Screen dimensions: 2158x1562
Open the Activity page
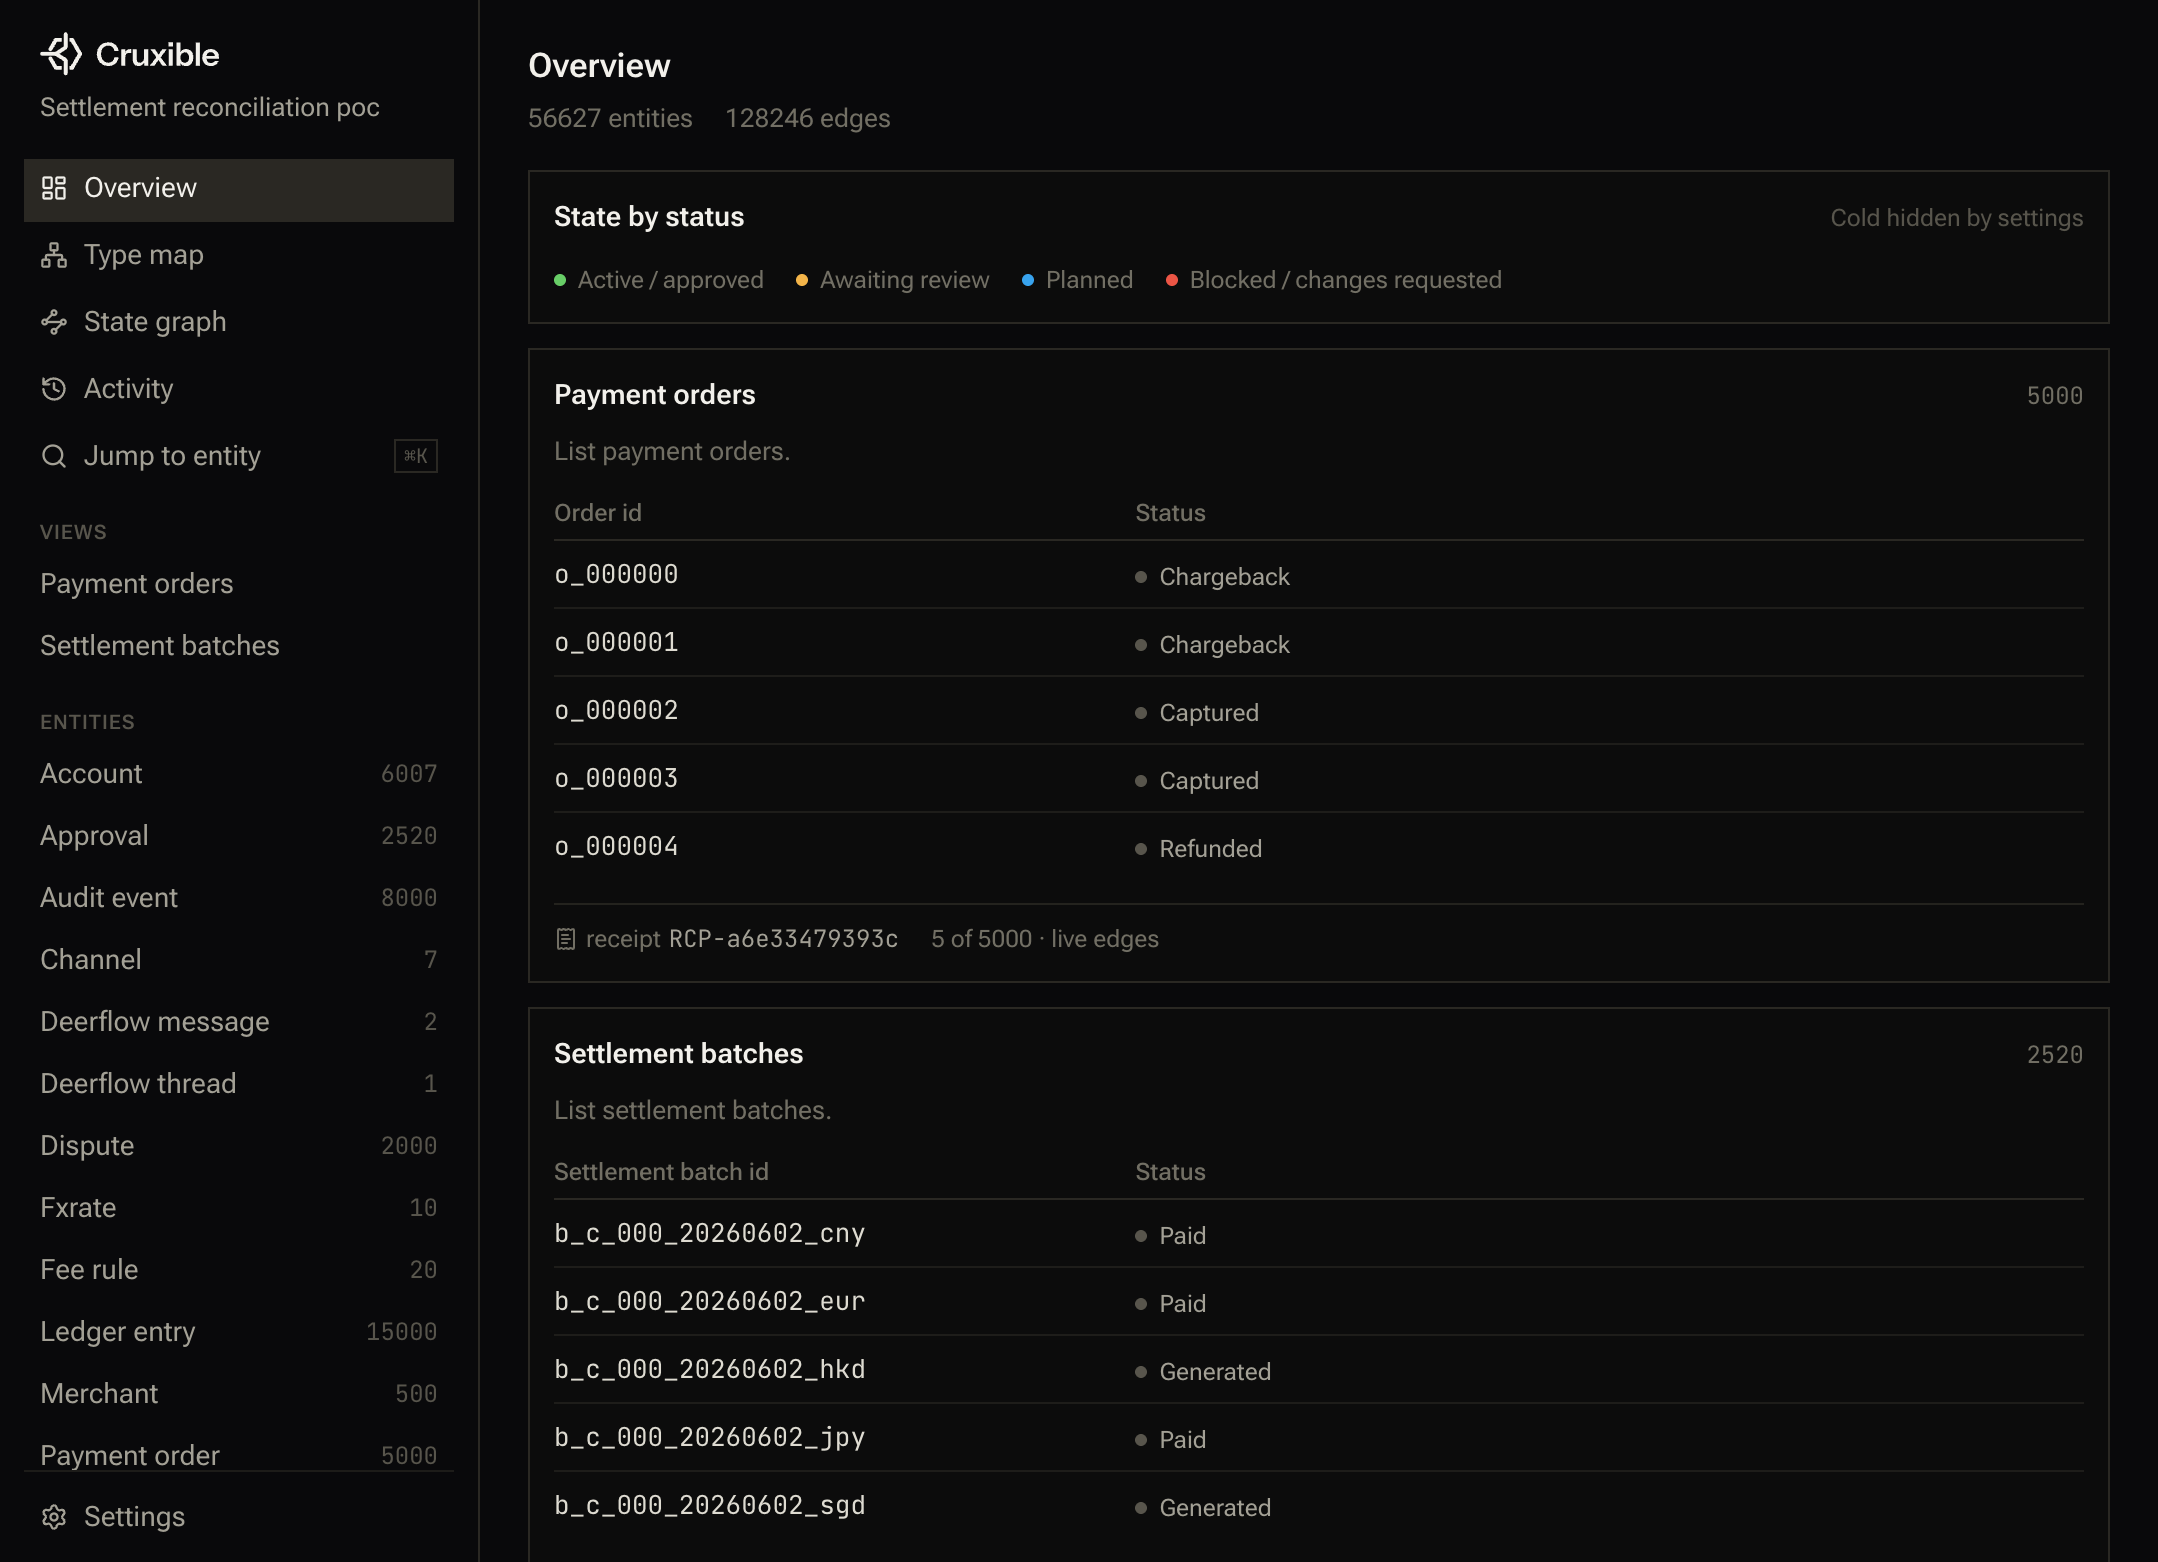point(239,389)
